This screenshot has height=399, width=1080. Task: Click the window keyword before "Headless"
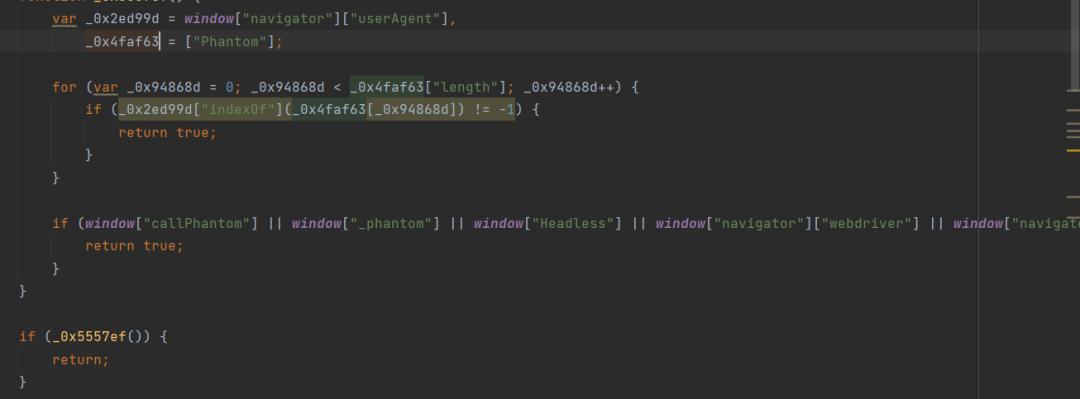(x=498, y=223)
